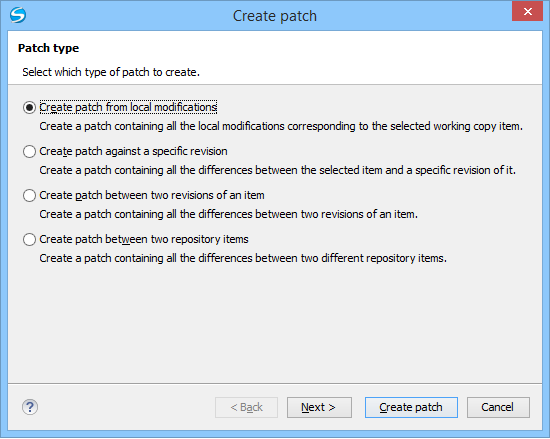The image size is (550, 439).
Task: Click the Syncro SVN logo in title bar
Action: 18,15
